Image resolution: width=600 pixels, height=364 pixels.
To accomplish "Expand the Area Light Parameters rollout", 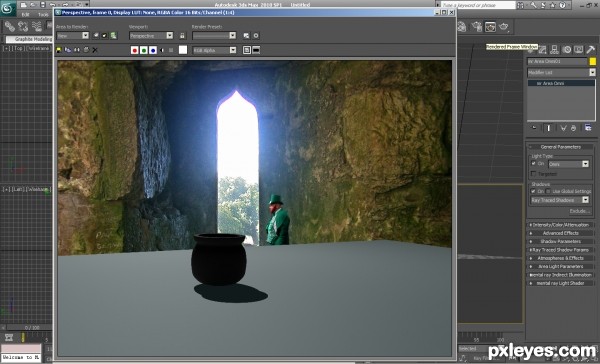I will [x=561, y=266].
